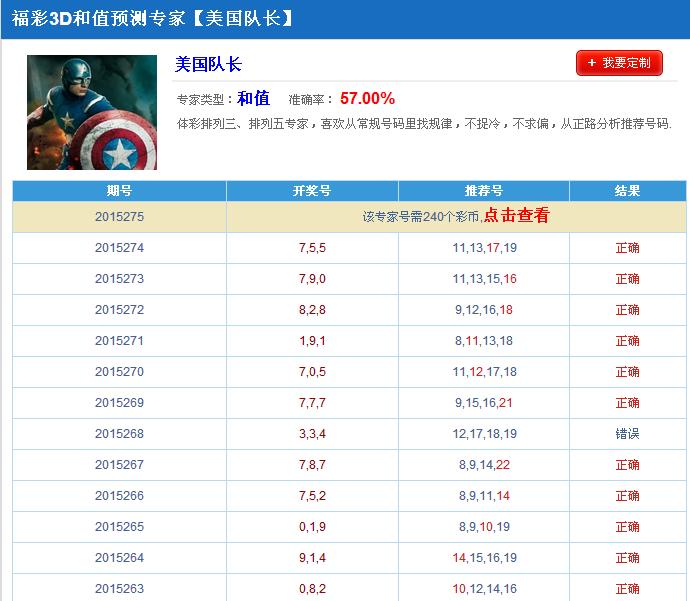
Task: Click the recommended numbers 11,13,17,19
Action: [x=484, y=248]
